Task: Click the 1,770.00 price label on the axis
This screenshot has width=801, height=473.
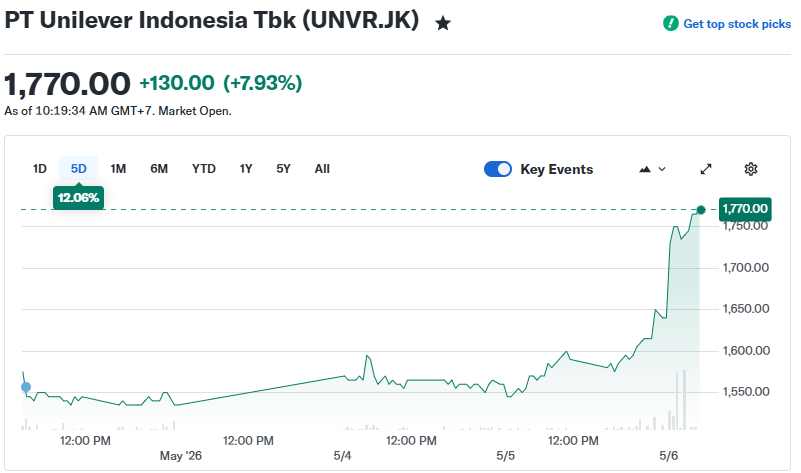Action: 745,209
